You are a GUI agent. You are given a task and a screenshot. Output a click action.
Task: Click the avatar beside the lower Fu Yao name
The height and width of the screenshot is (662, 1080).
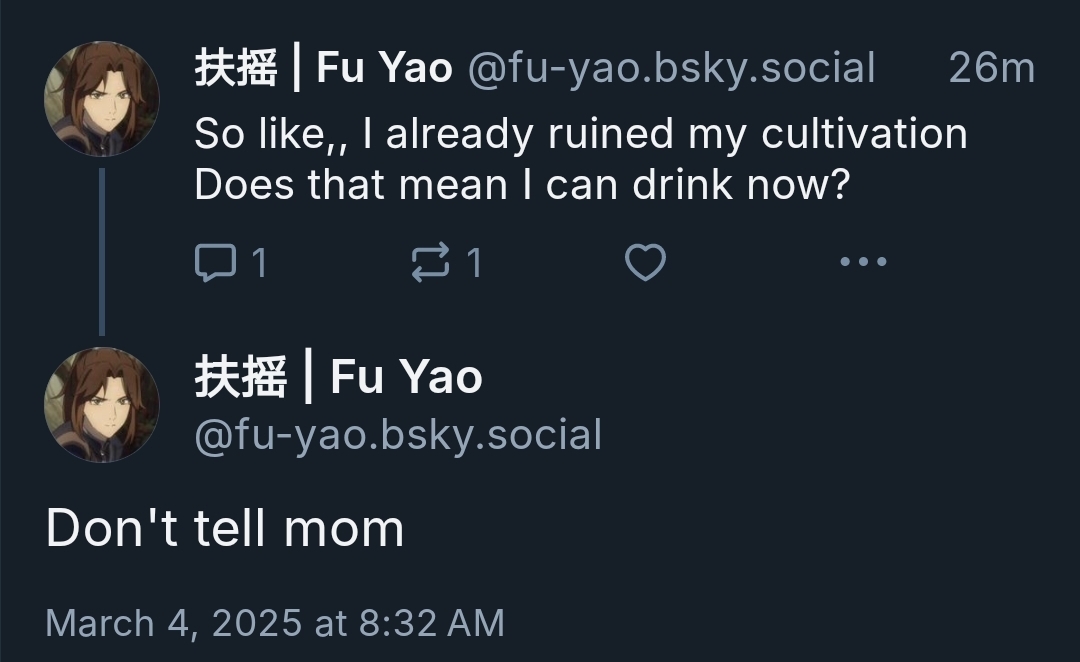(x=101, y=405)
